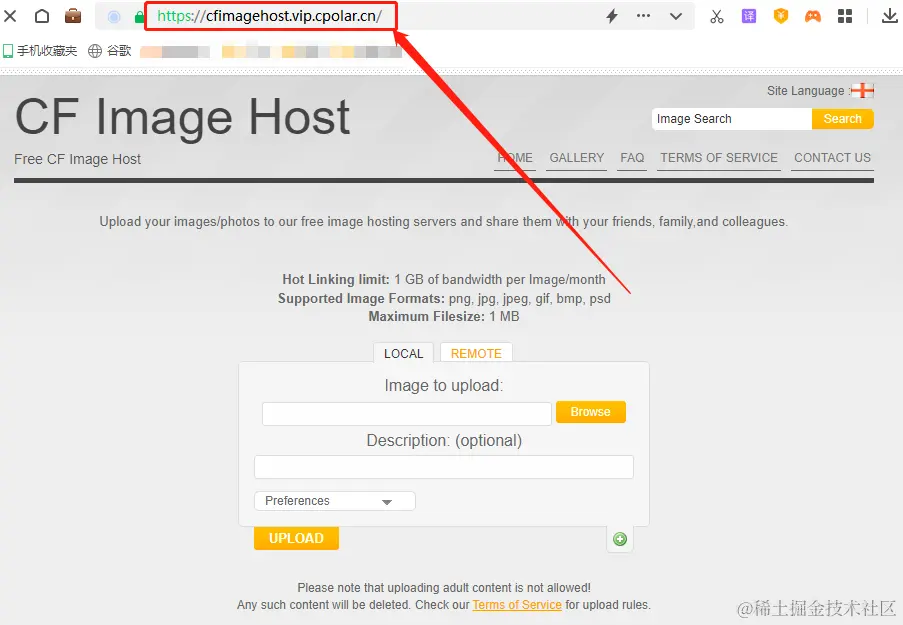Viewport: 903px width, 625px height.
Task: Open the three-dots more options icon
Action: click(643, 16)
